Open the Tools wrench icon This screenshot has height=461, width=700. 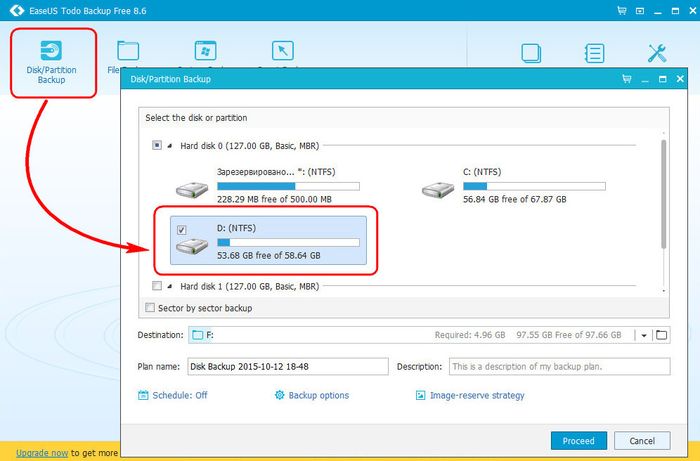(x=657, y=53)
